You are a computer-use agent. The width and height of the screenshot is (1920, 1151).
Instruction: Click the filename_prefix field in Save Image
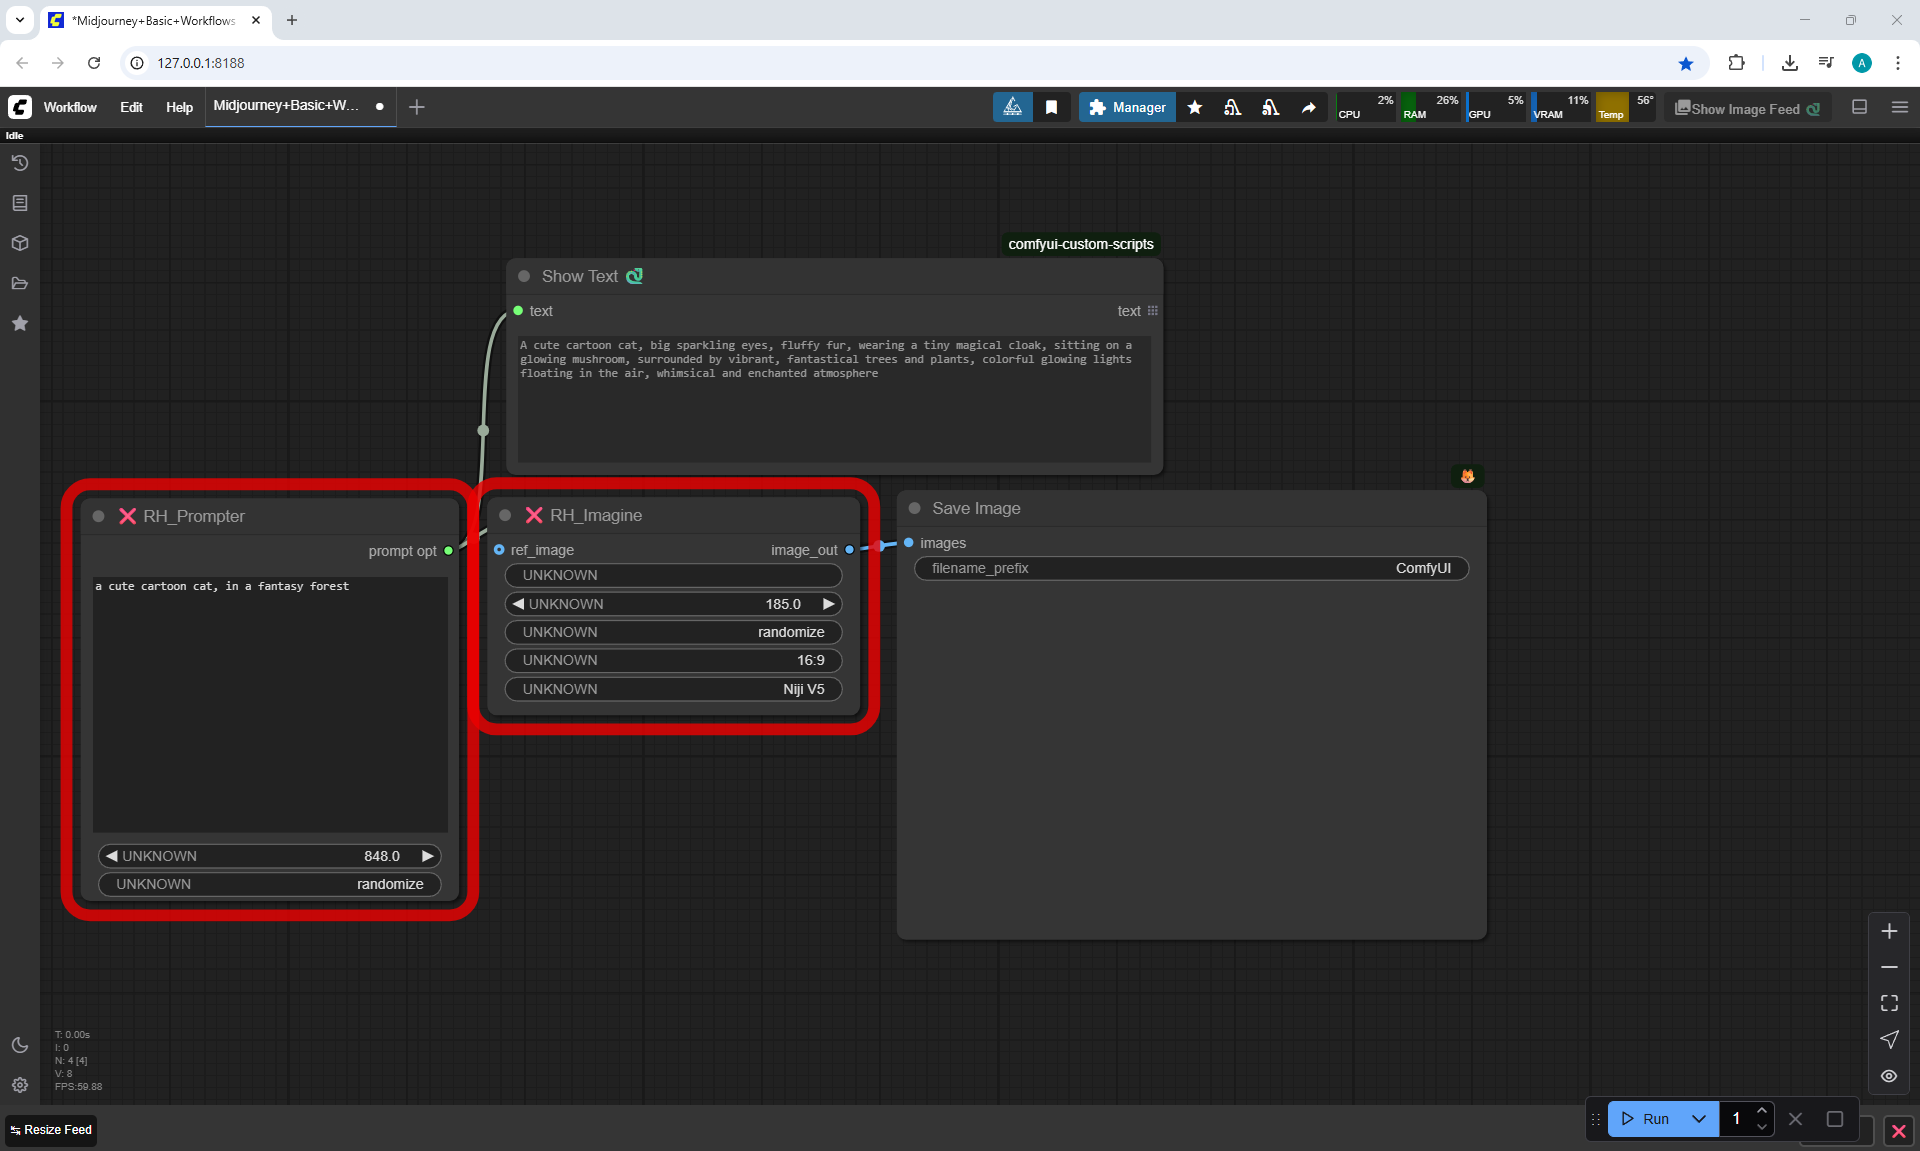click(x=1190, y=568)
